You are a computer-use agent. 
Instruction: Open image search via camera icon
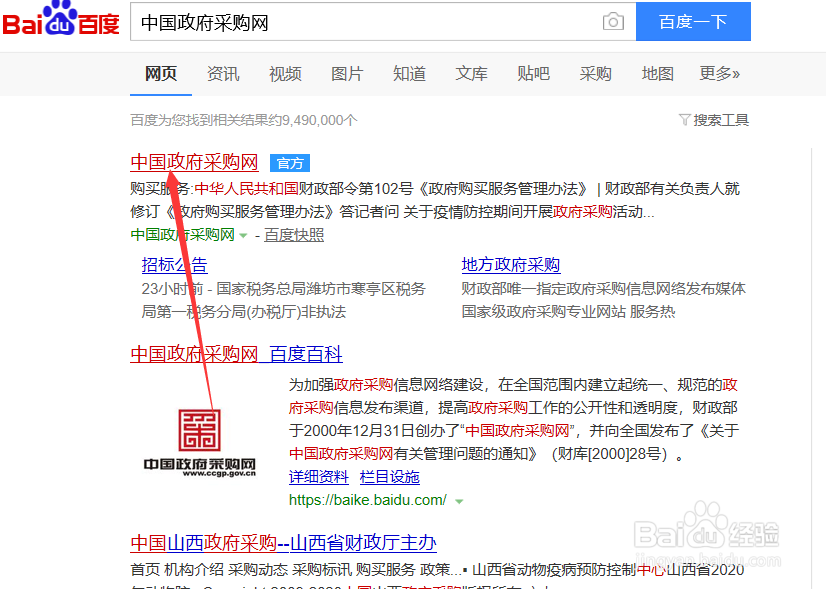613,22
